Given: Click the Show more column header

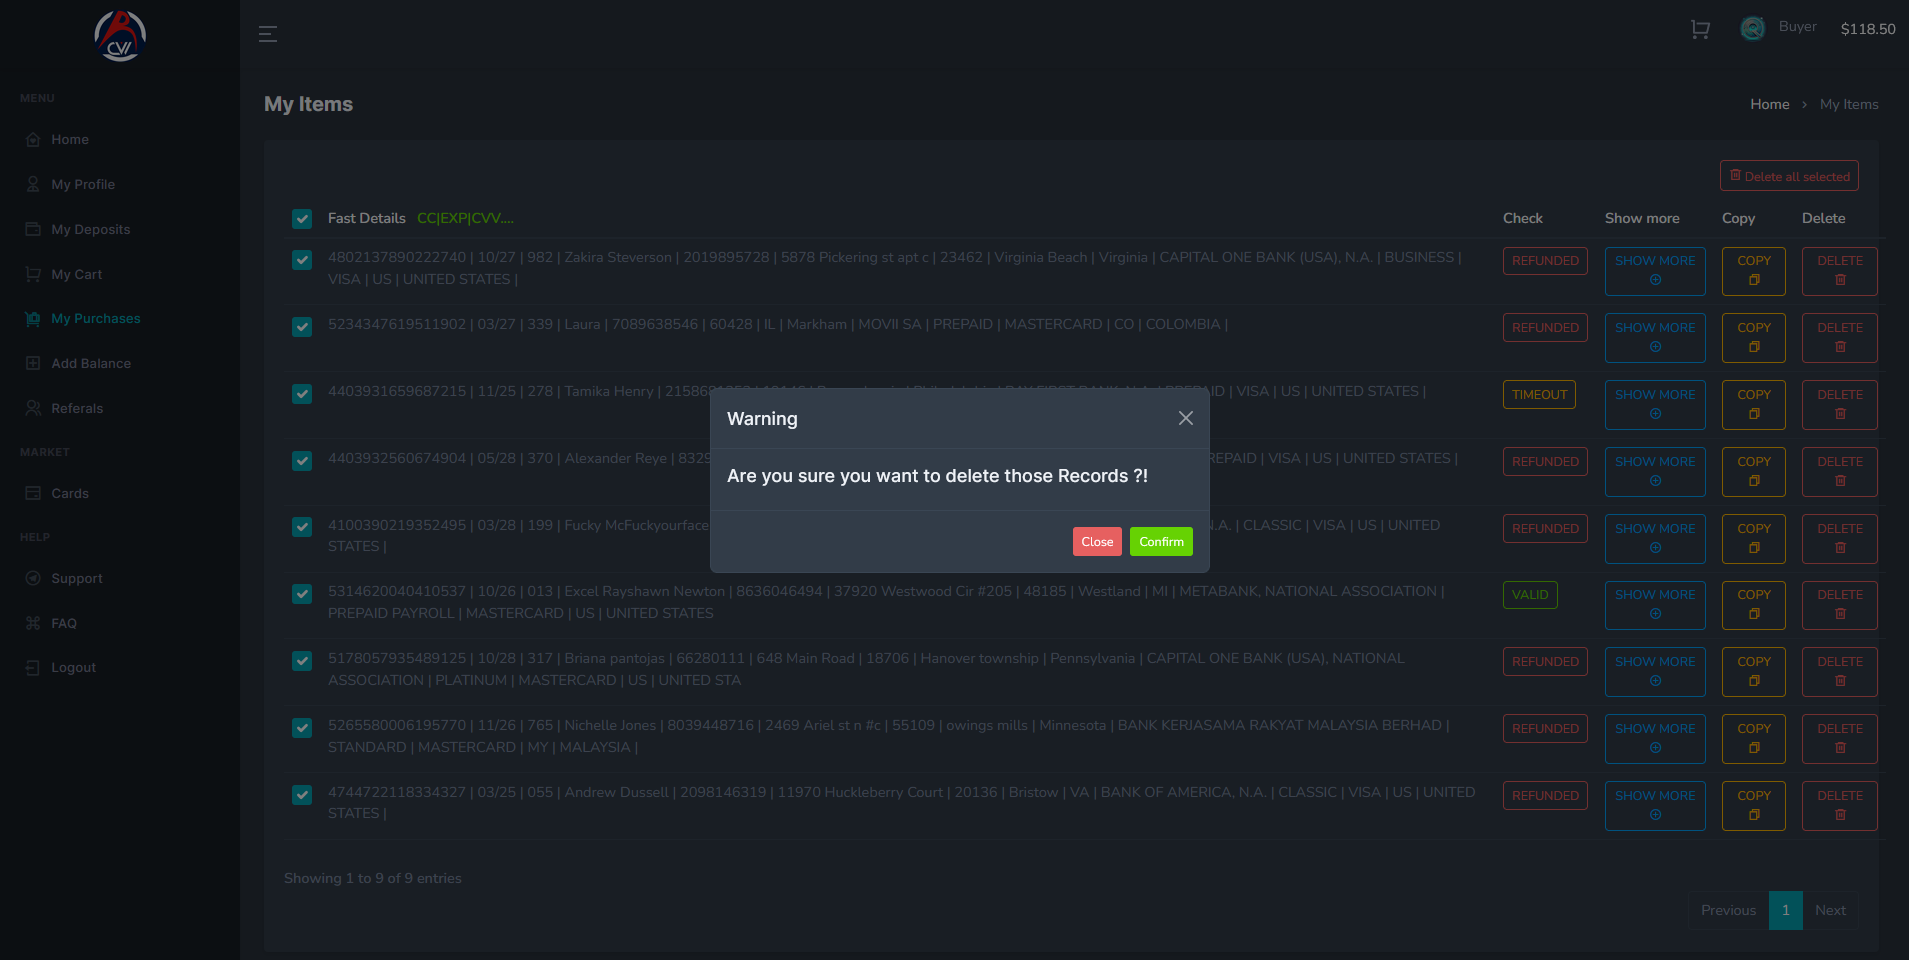Looking at the screenshot, I should click(1642, 218).
